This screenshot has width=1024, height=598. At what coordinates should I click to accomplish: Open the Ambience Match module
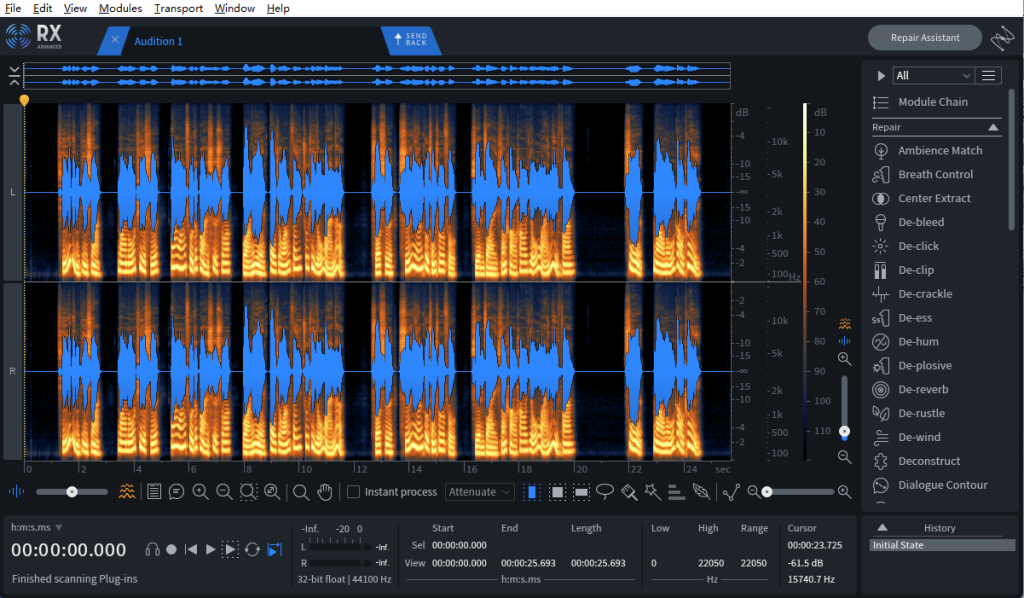point(939,150)
